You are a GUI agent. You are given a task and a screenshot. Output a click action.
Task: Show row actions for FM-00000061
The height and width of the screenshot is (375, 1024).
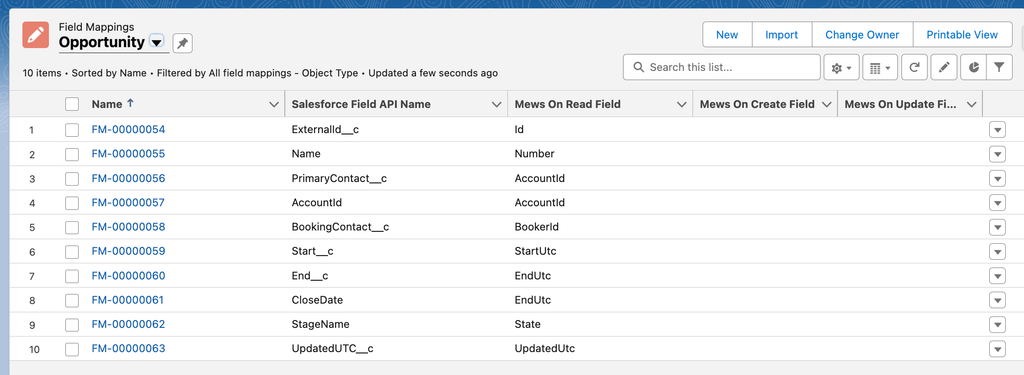click(x=997, y=301)
